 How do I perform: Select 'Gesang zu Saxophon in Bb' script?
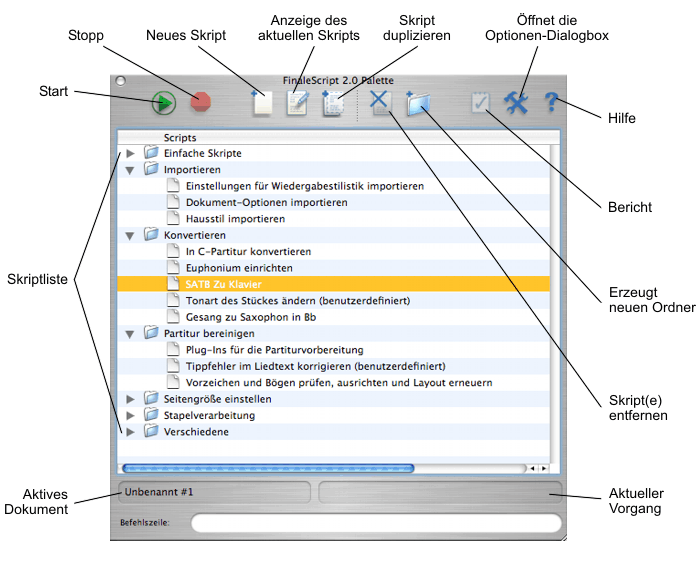[251, 317]
